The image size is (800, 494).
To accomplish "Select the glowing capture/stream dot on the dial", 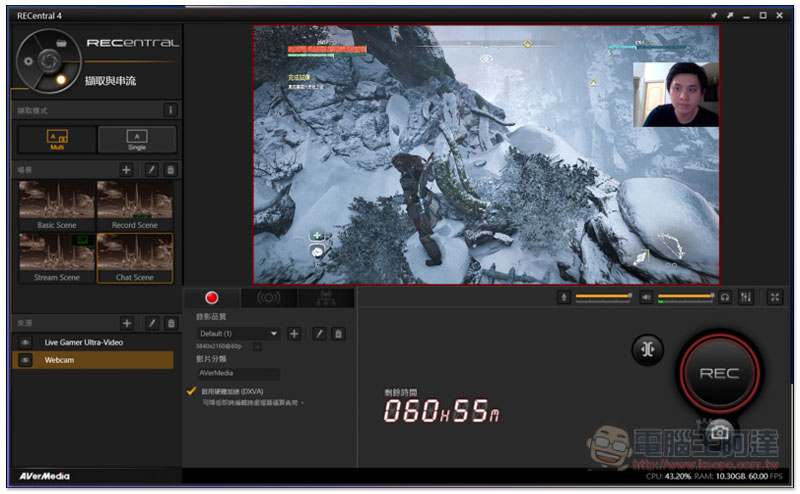I will tap(61, 80).
